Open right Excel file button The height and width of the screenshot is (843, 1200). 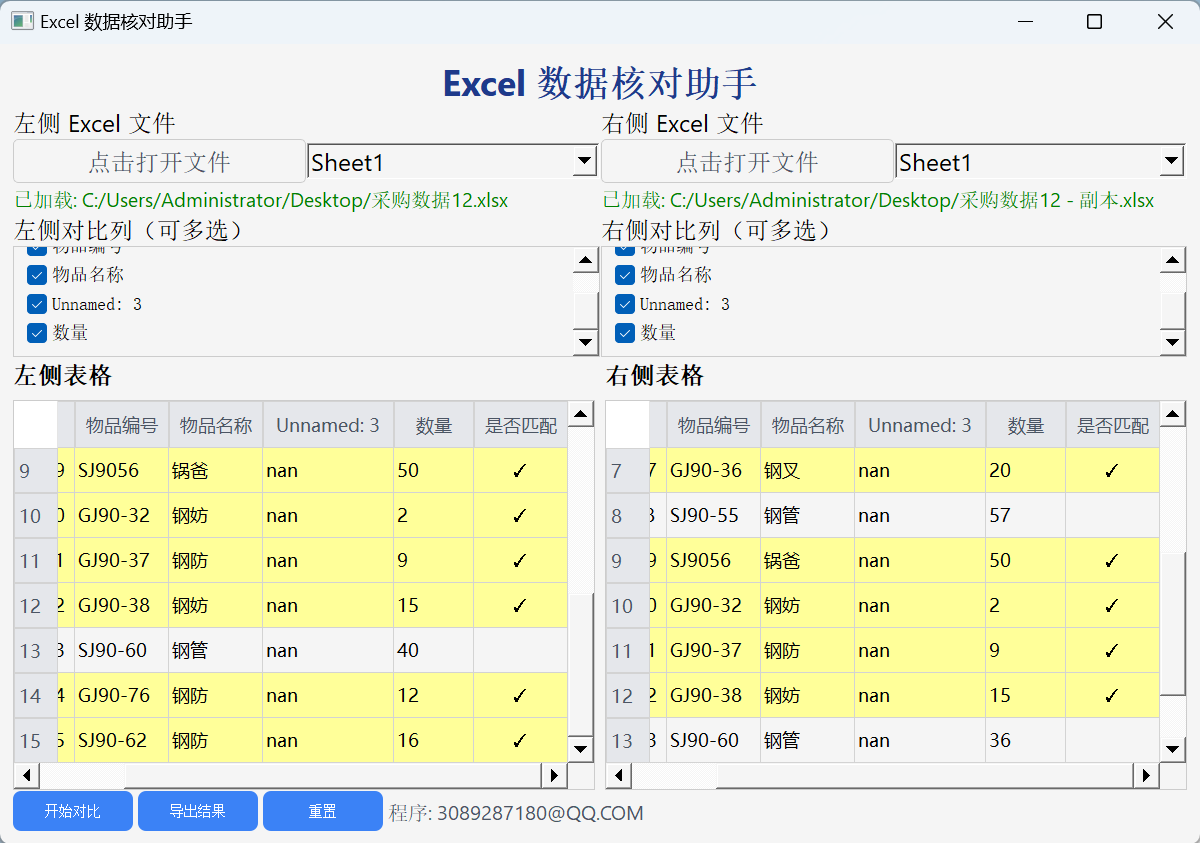747,161
